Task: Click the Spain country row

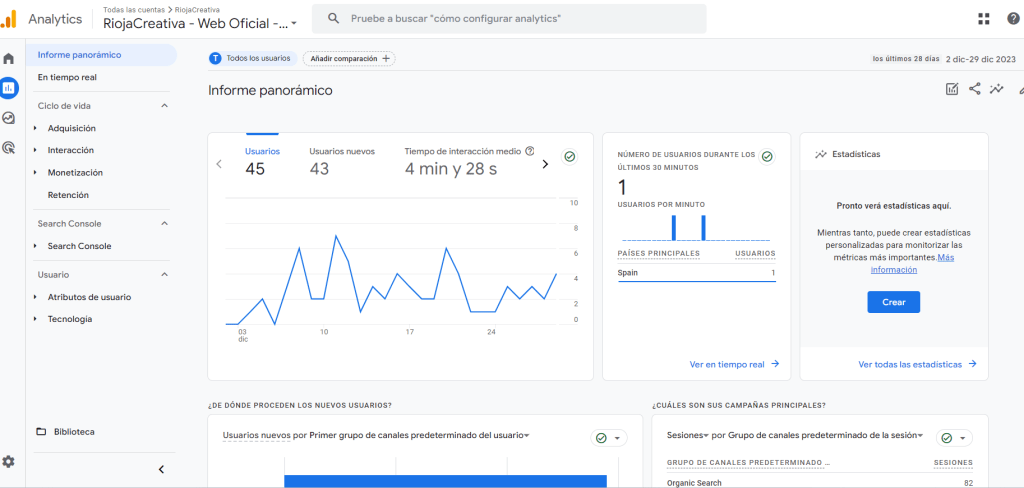Action: click(696, 273)
